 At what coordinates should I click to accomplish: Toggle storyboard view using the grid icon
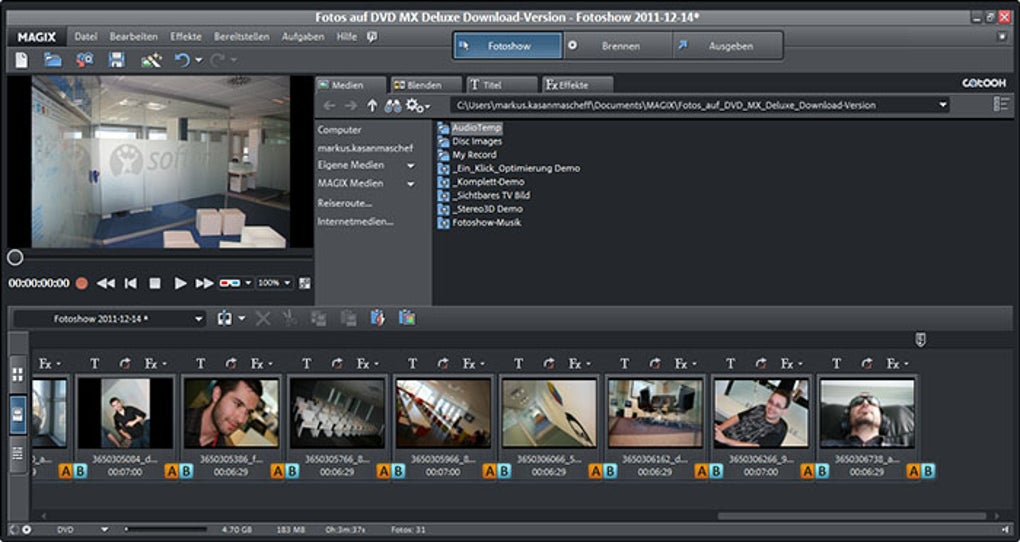[17, 375]
